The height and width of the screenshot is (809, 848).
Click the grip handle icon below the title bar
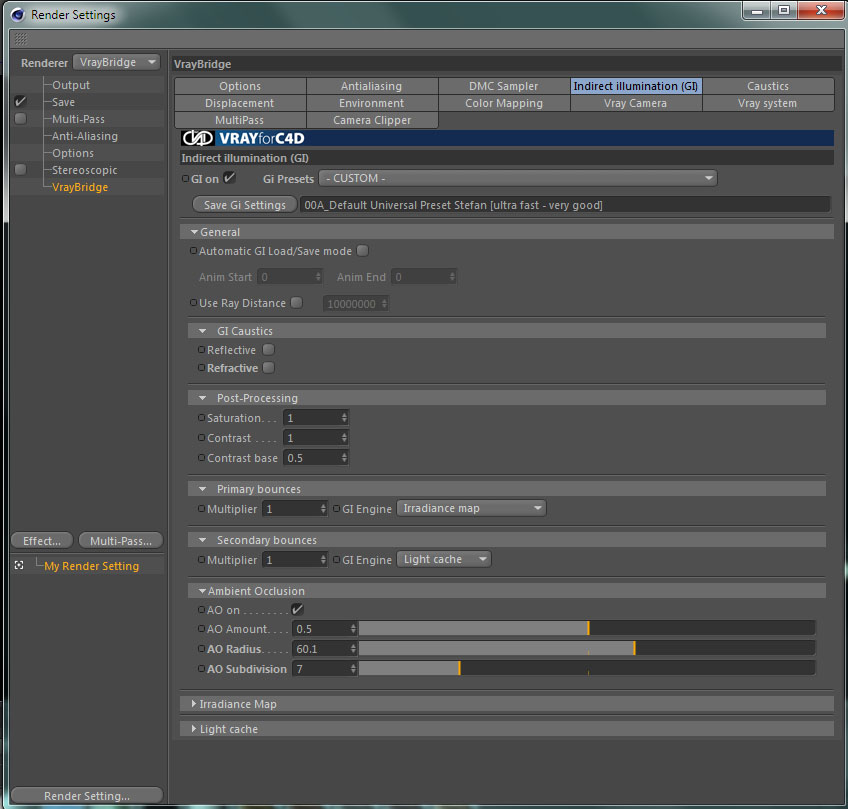(21, 39)
